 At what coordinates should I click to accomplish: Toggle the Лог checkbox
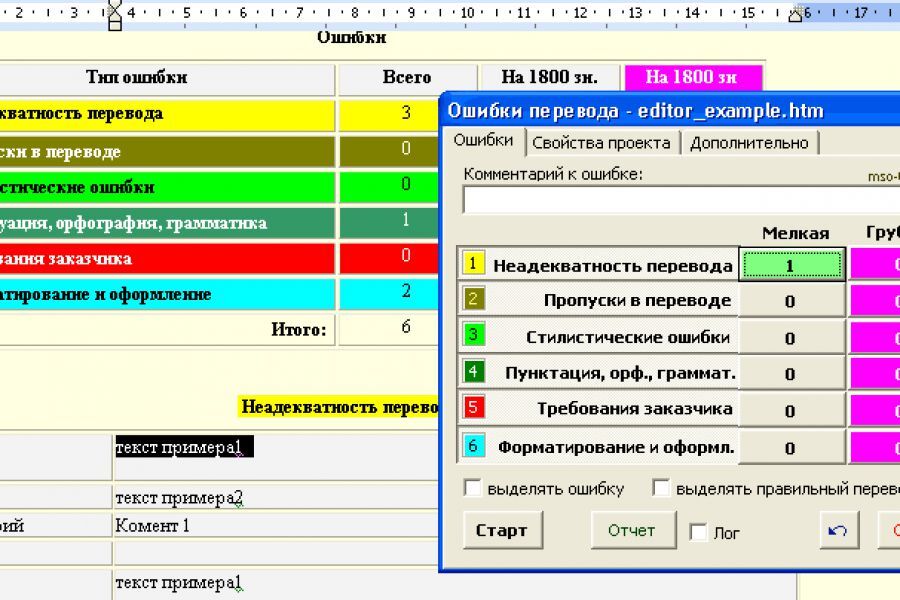coord(699,532)
